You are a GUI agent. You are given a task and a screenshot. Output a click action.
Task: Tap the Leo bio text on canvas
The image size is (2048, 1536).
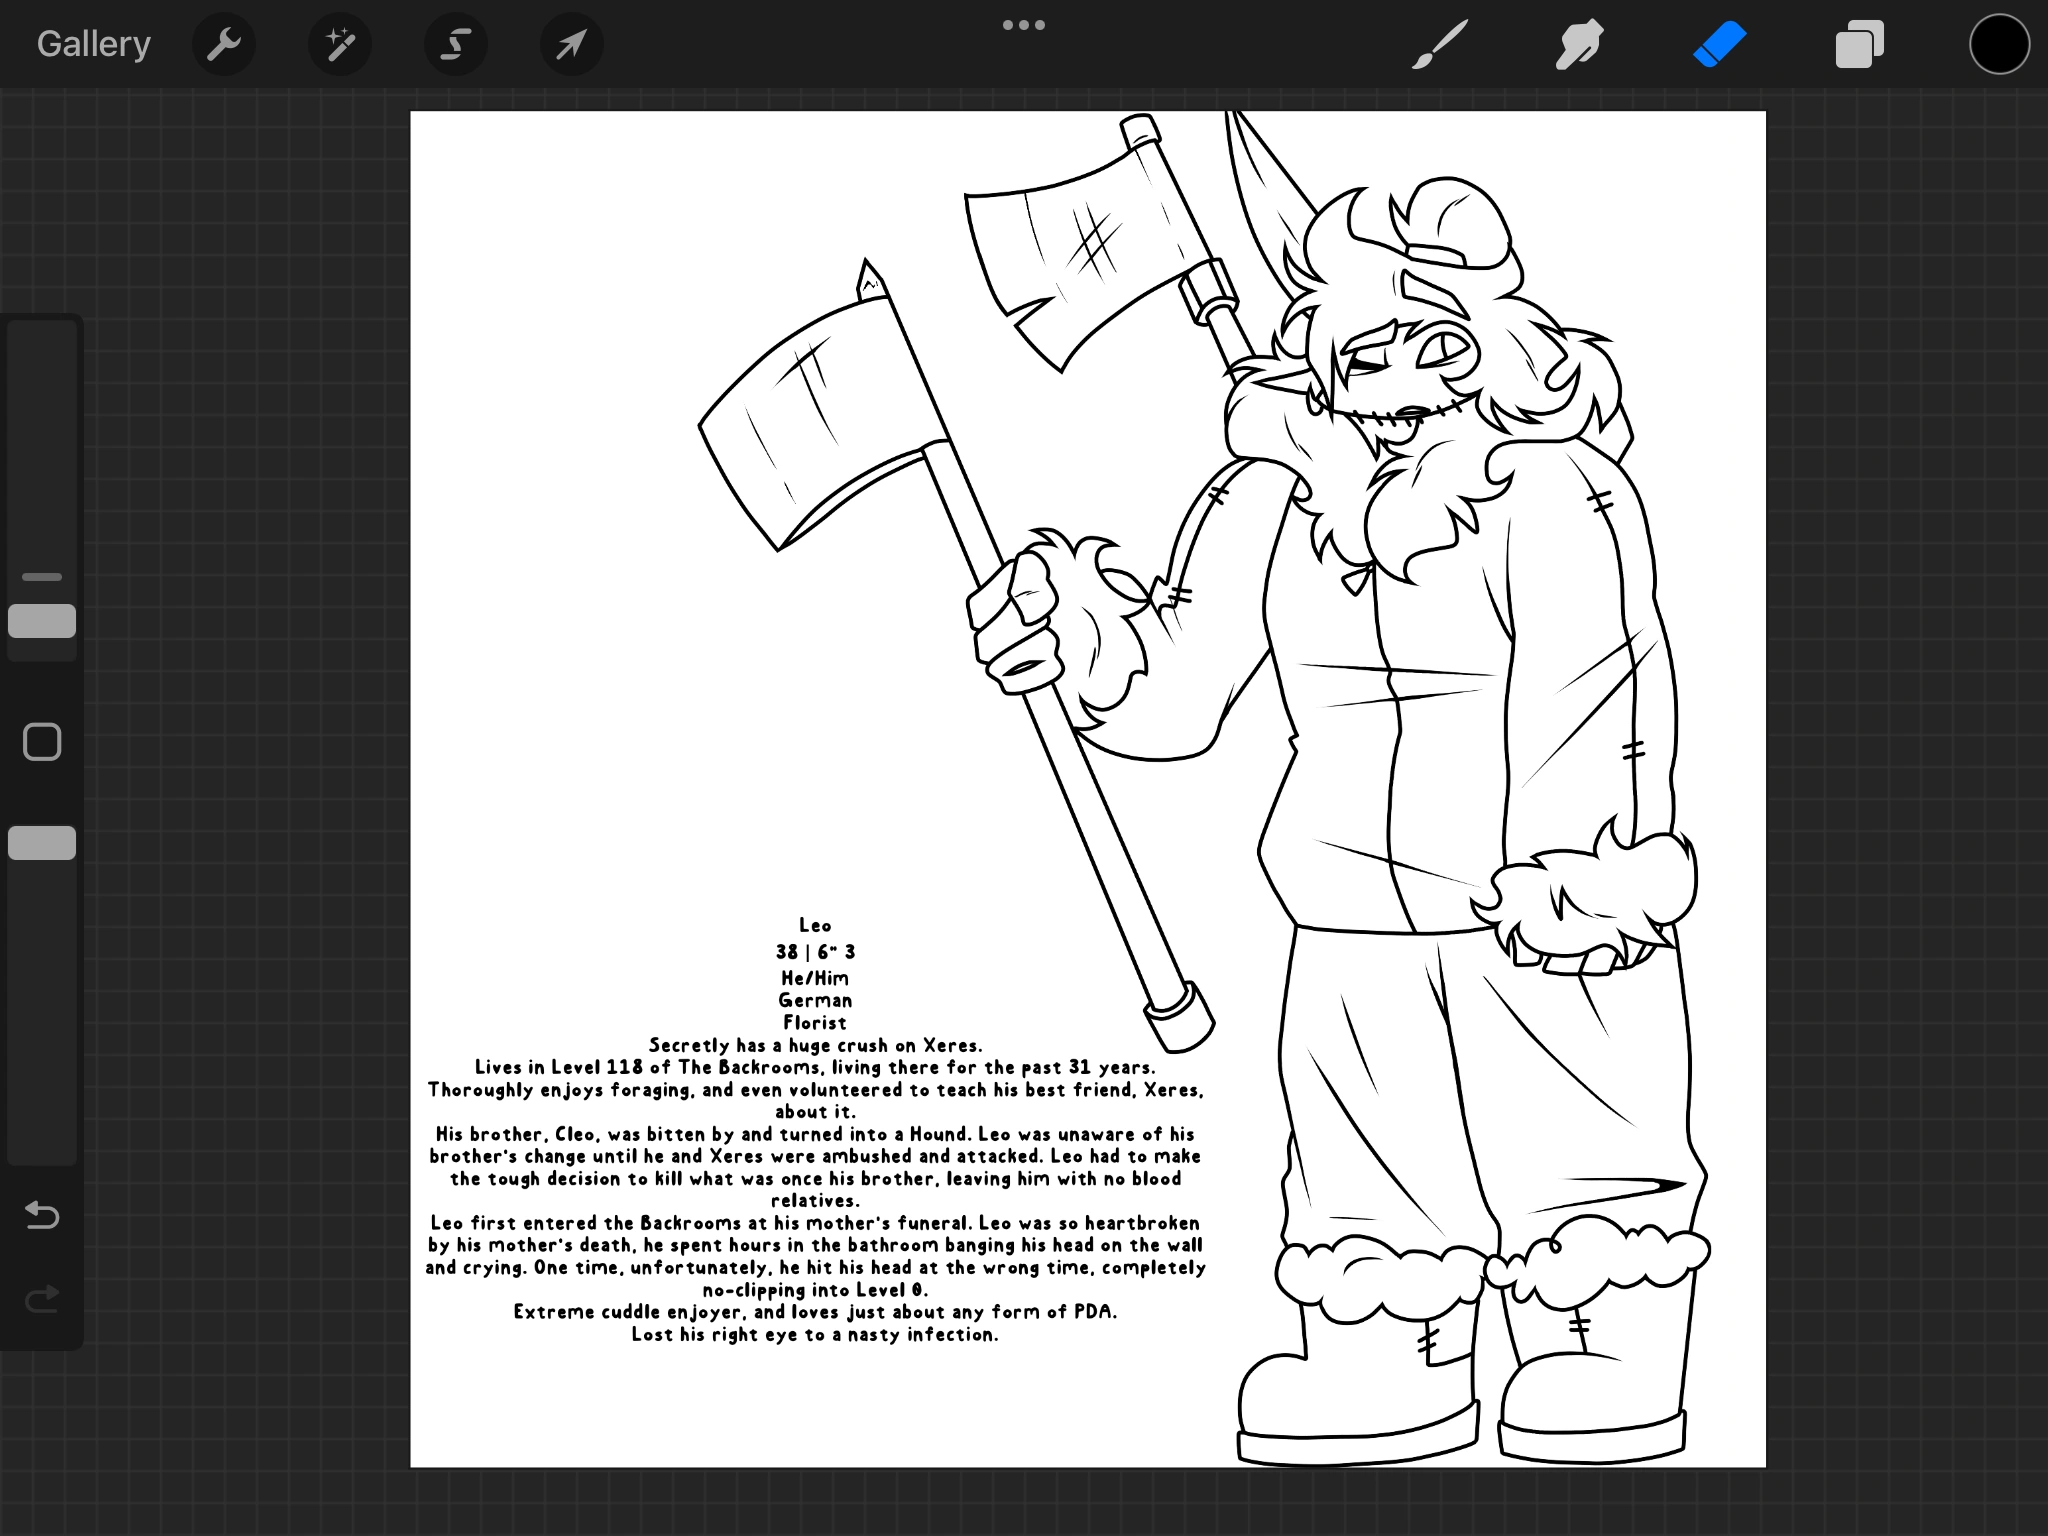[x=815, y=1150]
